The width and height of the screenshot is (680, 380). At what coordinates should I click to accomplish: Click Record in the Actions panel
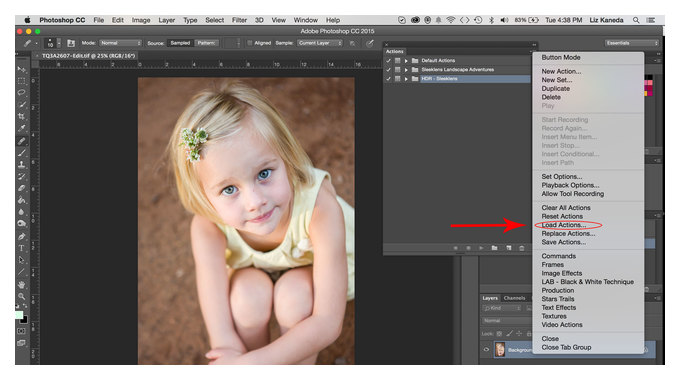coord(468,248)
